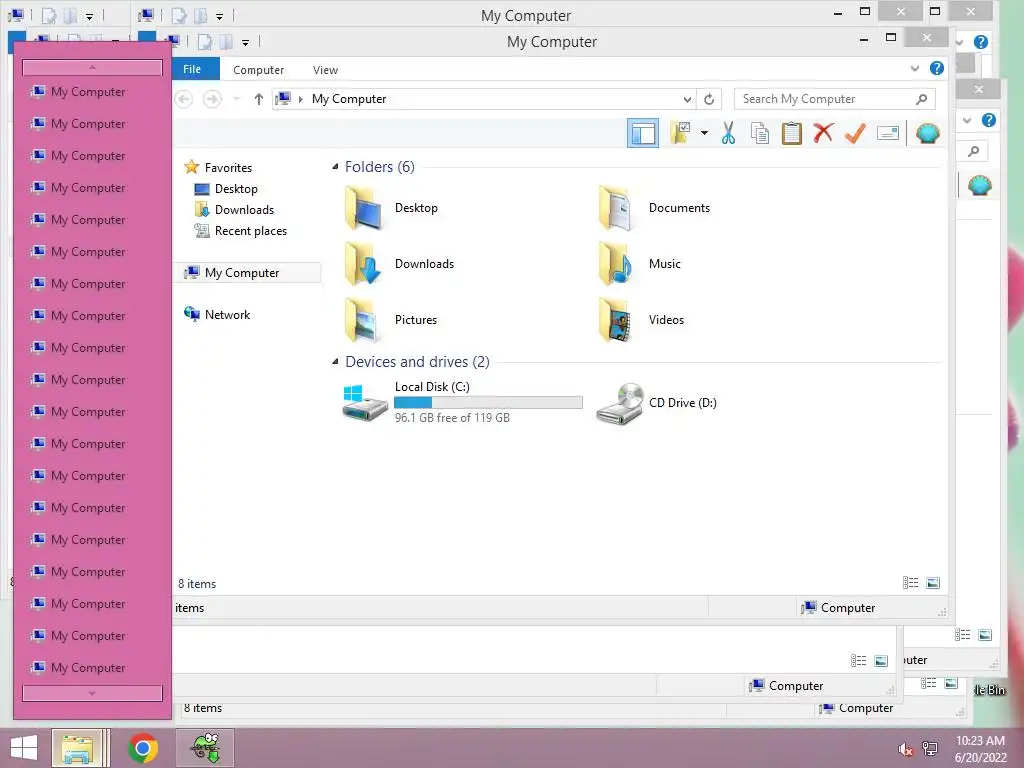Image resolution: width=1024 pixels, height=768 pixels.
Task: Click the teal seashell icon in front toolbar
Action: click(927, 133)
